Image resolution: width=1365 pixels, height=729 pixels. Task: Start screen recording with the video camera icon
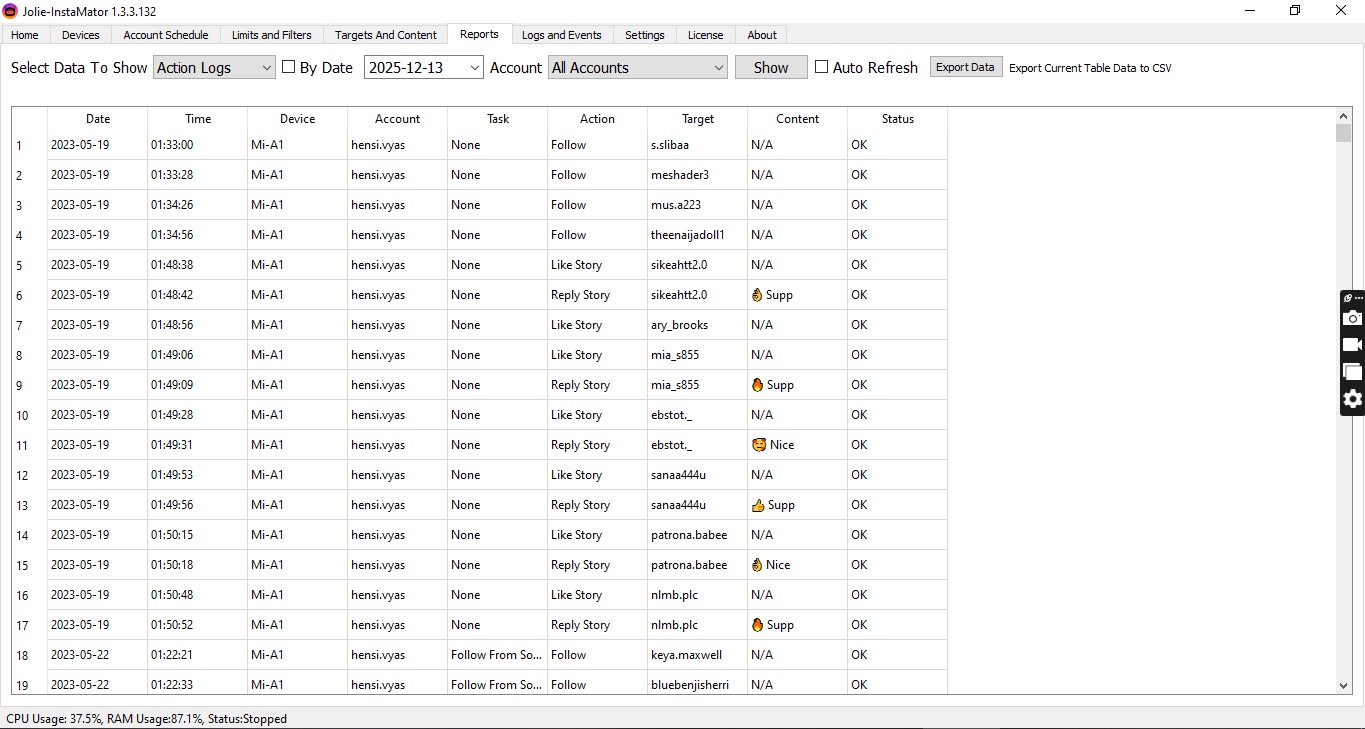pos(1352,344)
